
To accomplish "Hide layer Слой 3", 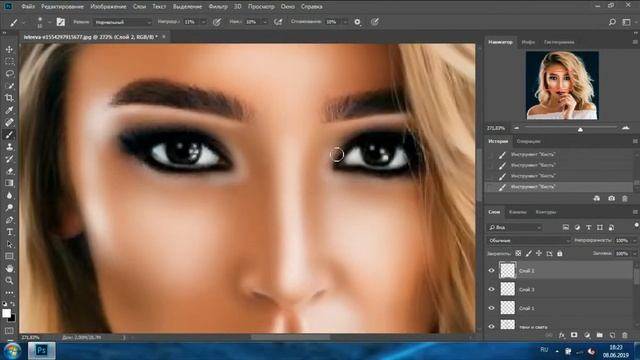I will coord(491,289).
